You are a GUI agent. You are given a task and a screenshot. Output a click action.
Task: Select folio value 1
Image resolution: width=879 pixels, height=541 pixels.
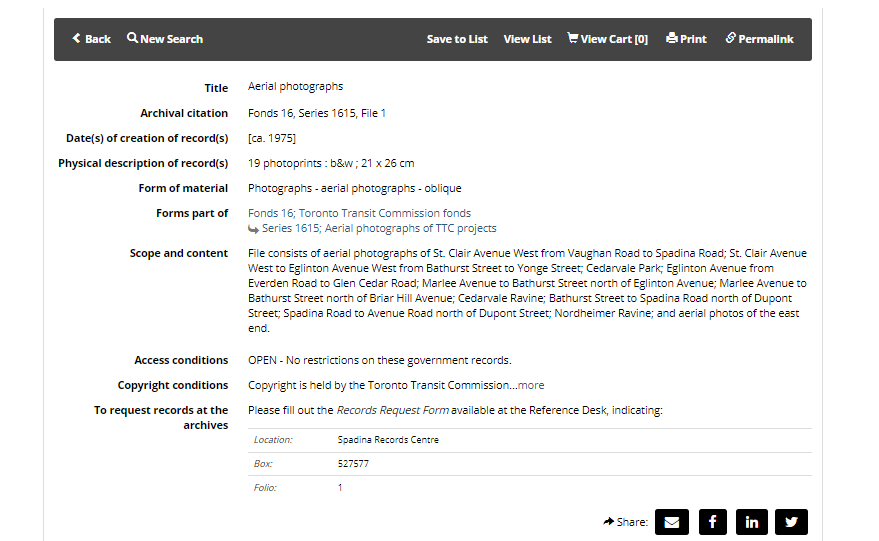tap(340, 488)
